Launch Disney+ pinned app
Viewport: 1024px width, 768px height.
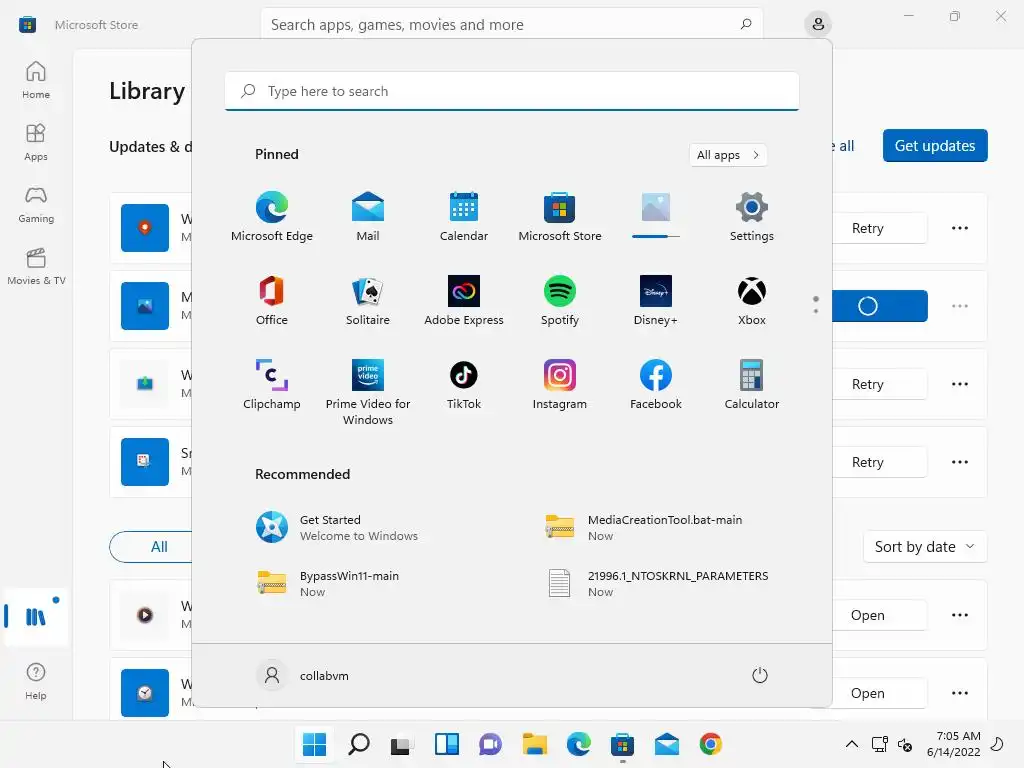[656, 300]
